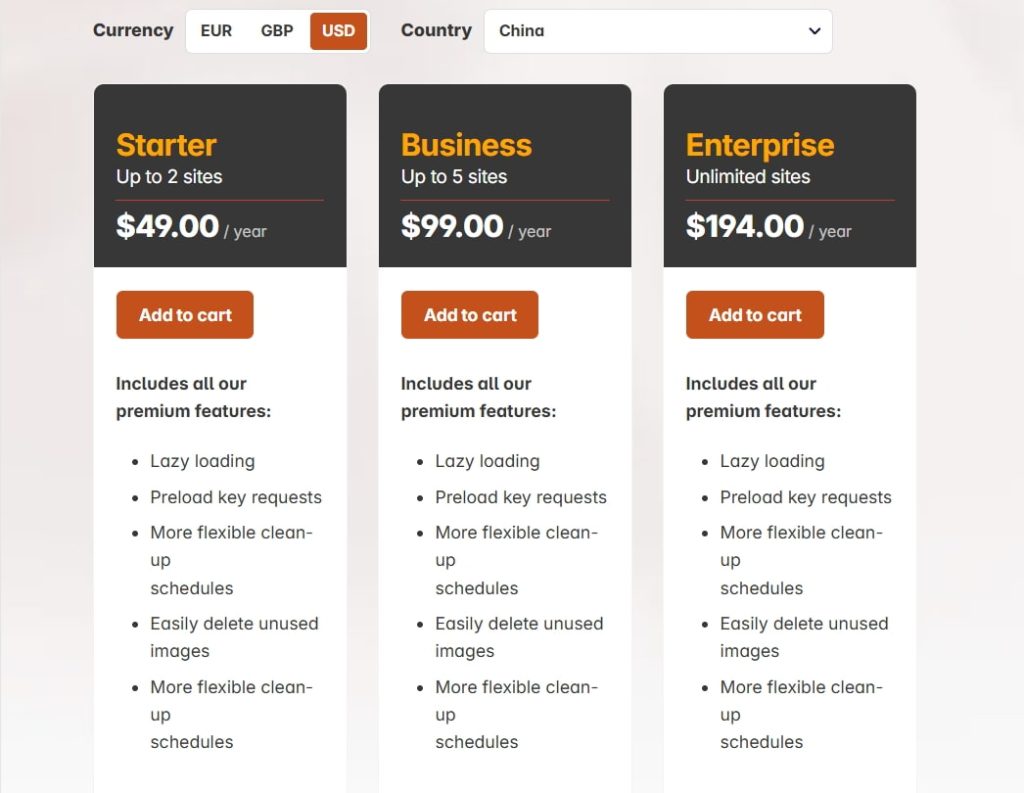Select the USD currency option

(338, 31)
